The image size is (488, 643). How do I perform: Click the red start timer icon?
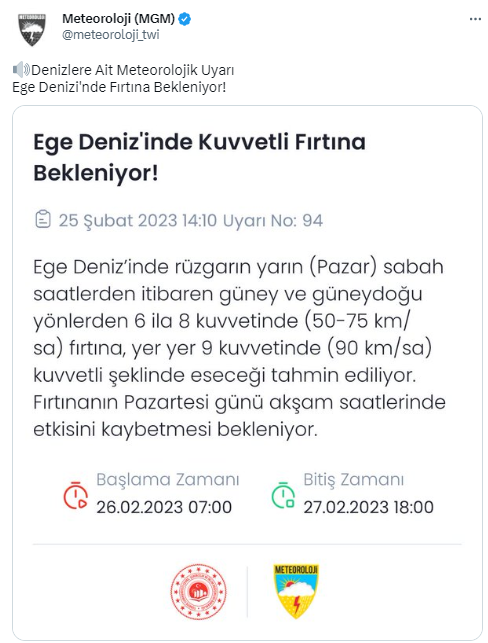tap(75, 495)
